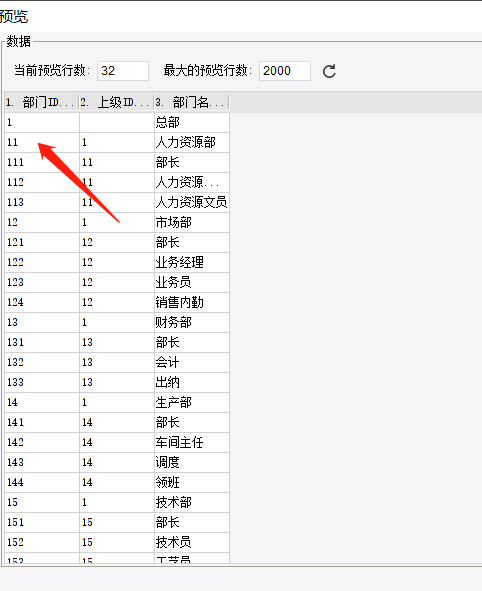This screenshot has width=482, height=591.
Task: Click the refresh preview icon
Action: tap(329, 71)
